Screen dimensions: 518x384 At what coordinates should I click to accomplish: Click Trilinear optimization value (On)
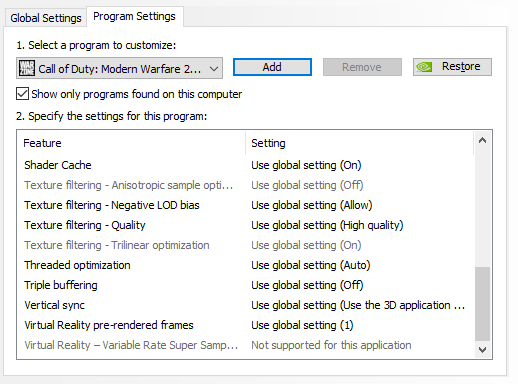pyautogui.click(x=306, y=245)
